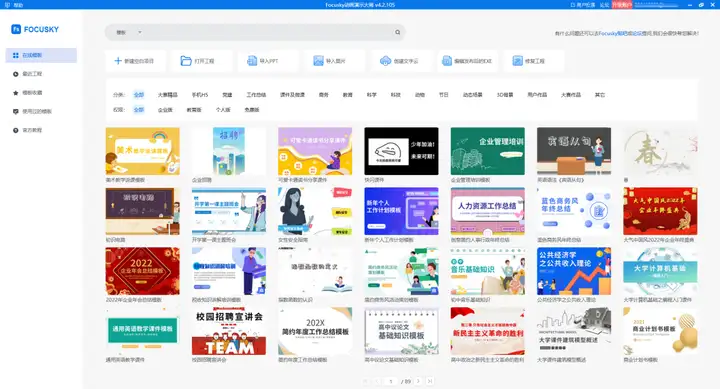Screen dimensions: 720x389
Task: Select the 教育 category
Action: [x=348, y=95]
